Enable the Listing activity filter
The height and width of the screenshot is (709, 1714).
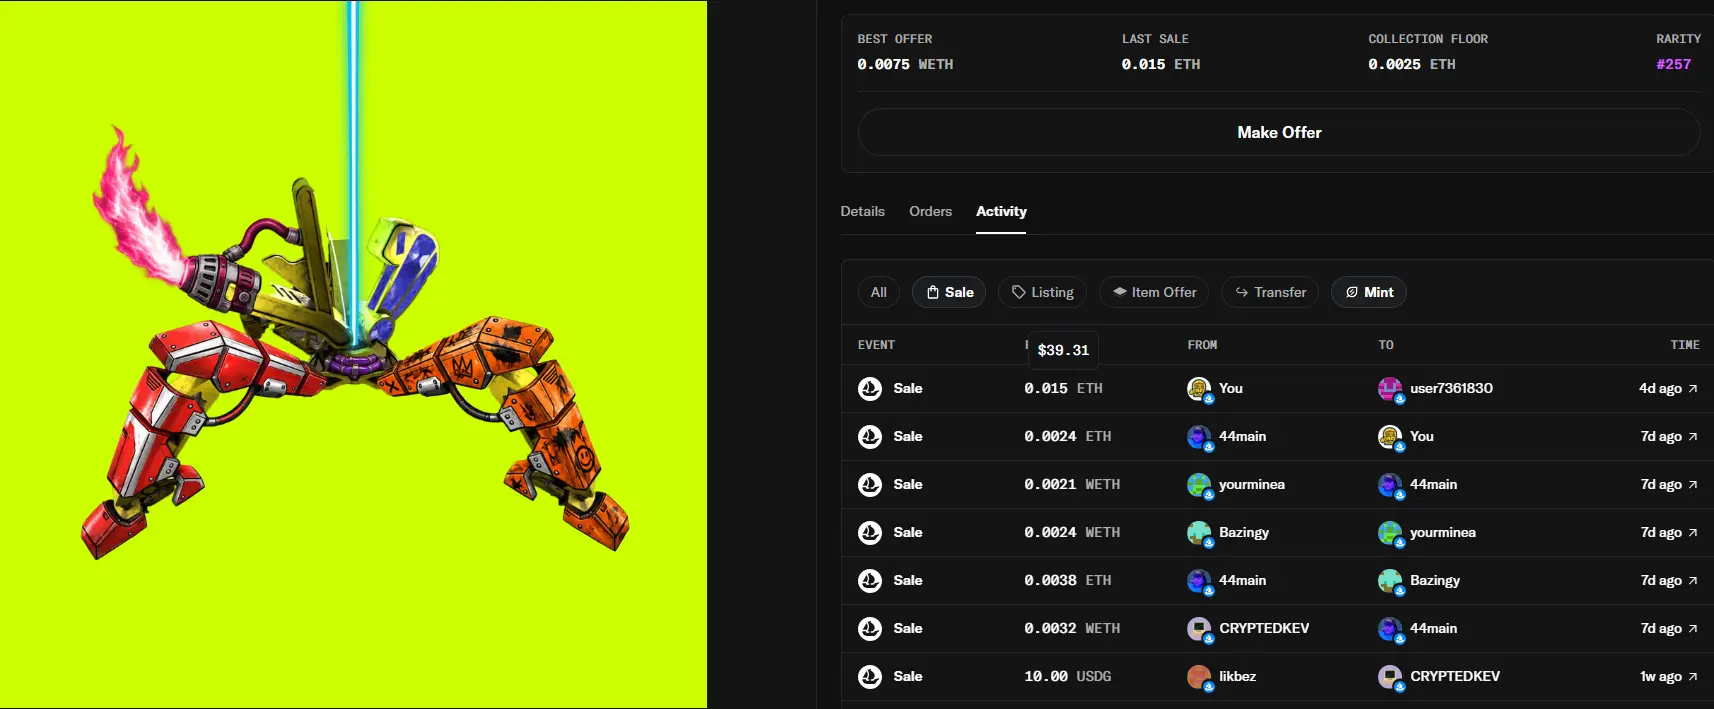point(1043,292)
